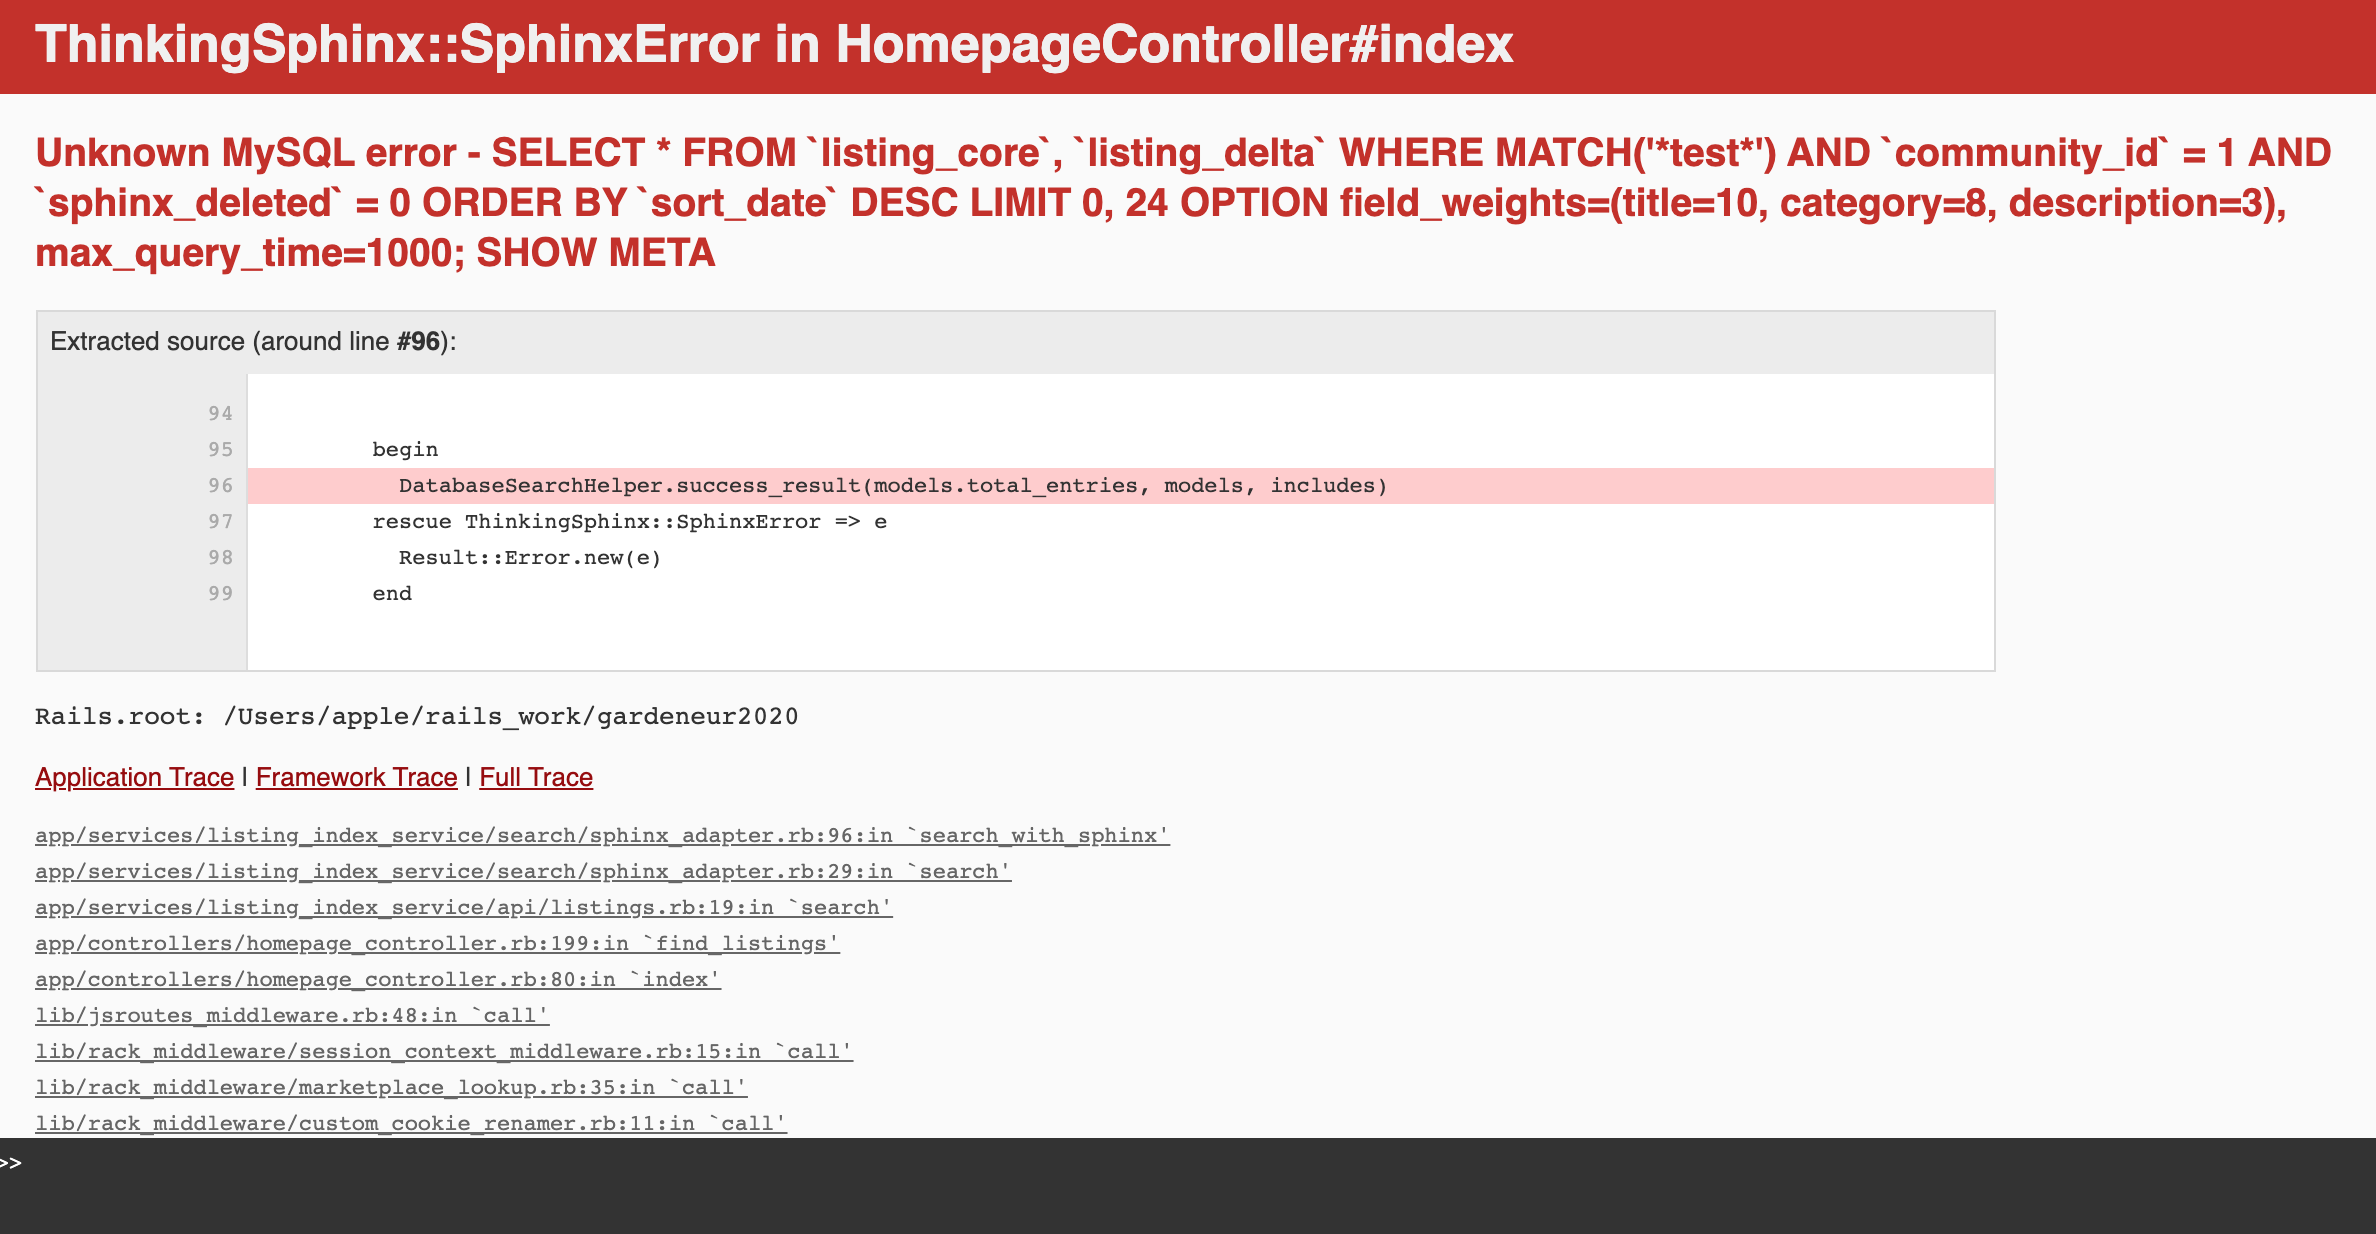Show the Full Trace

(536, 777)
